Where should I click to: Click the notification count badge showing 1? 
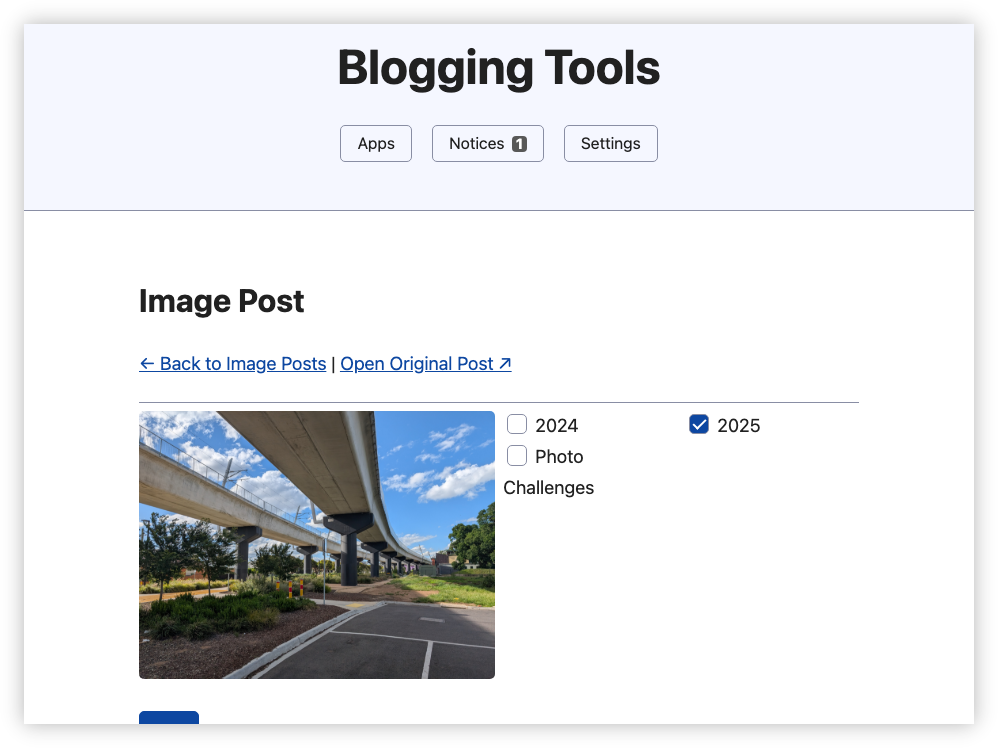521,143
